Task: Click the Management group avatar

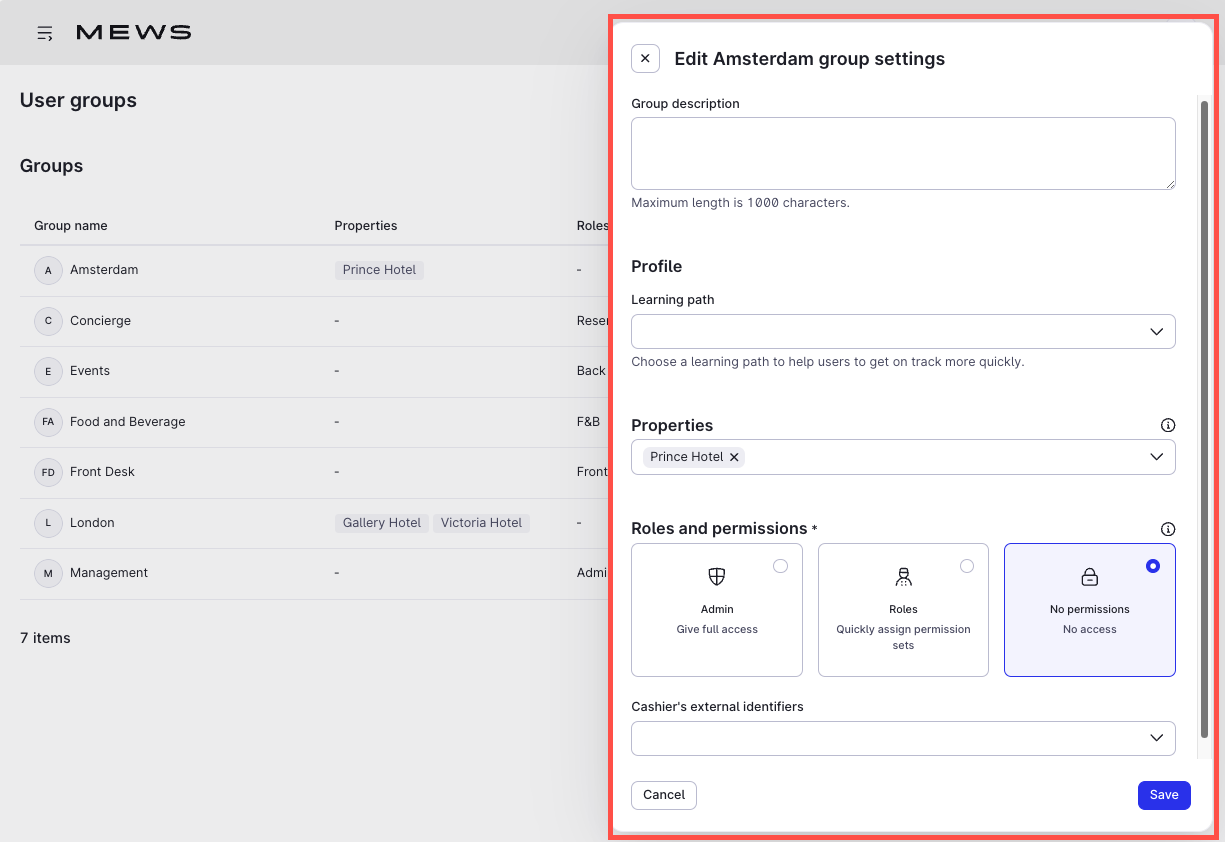Action: (x=48, y=573)
